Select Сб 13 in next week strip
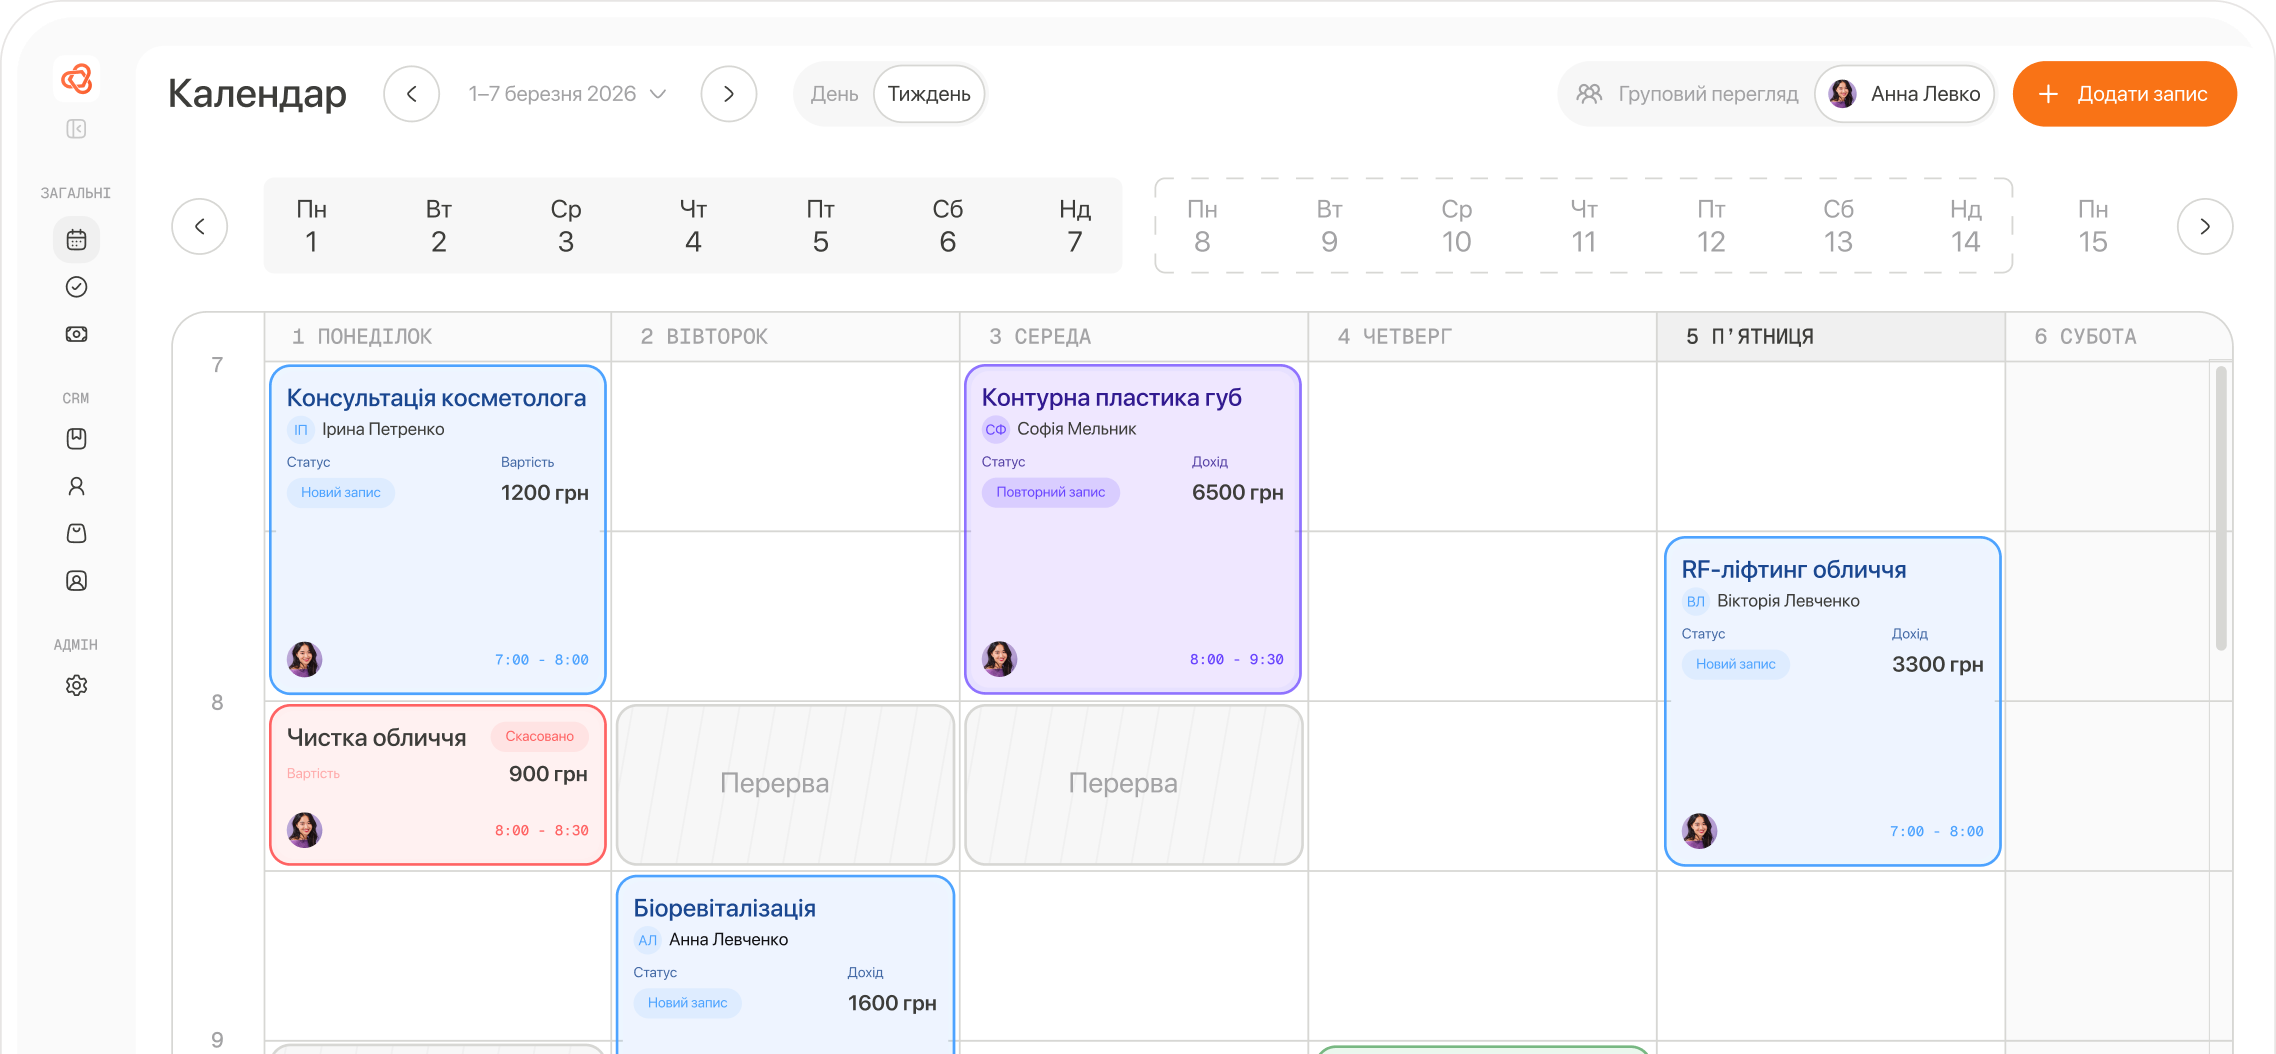Image resolution: width=2276 pixels, height=1054 pixels. [x=1838, y=226]
